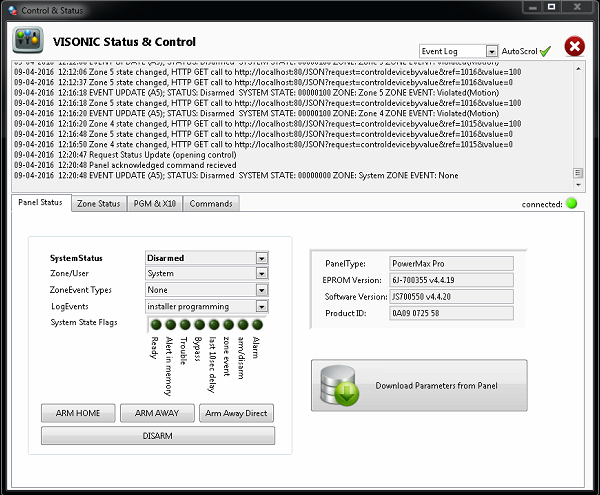Click the Product ID field

451,313
